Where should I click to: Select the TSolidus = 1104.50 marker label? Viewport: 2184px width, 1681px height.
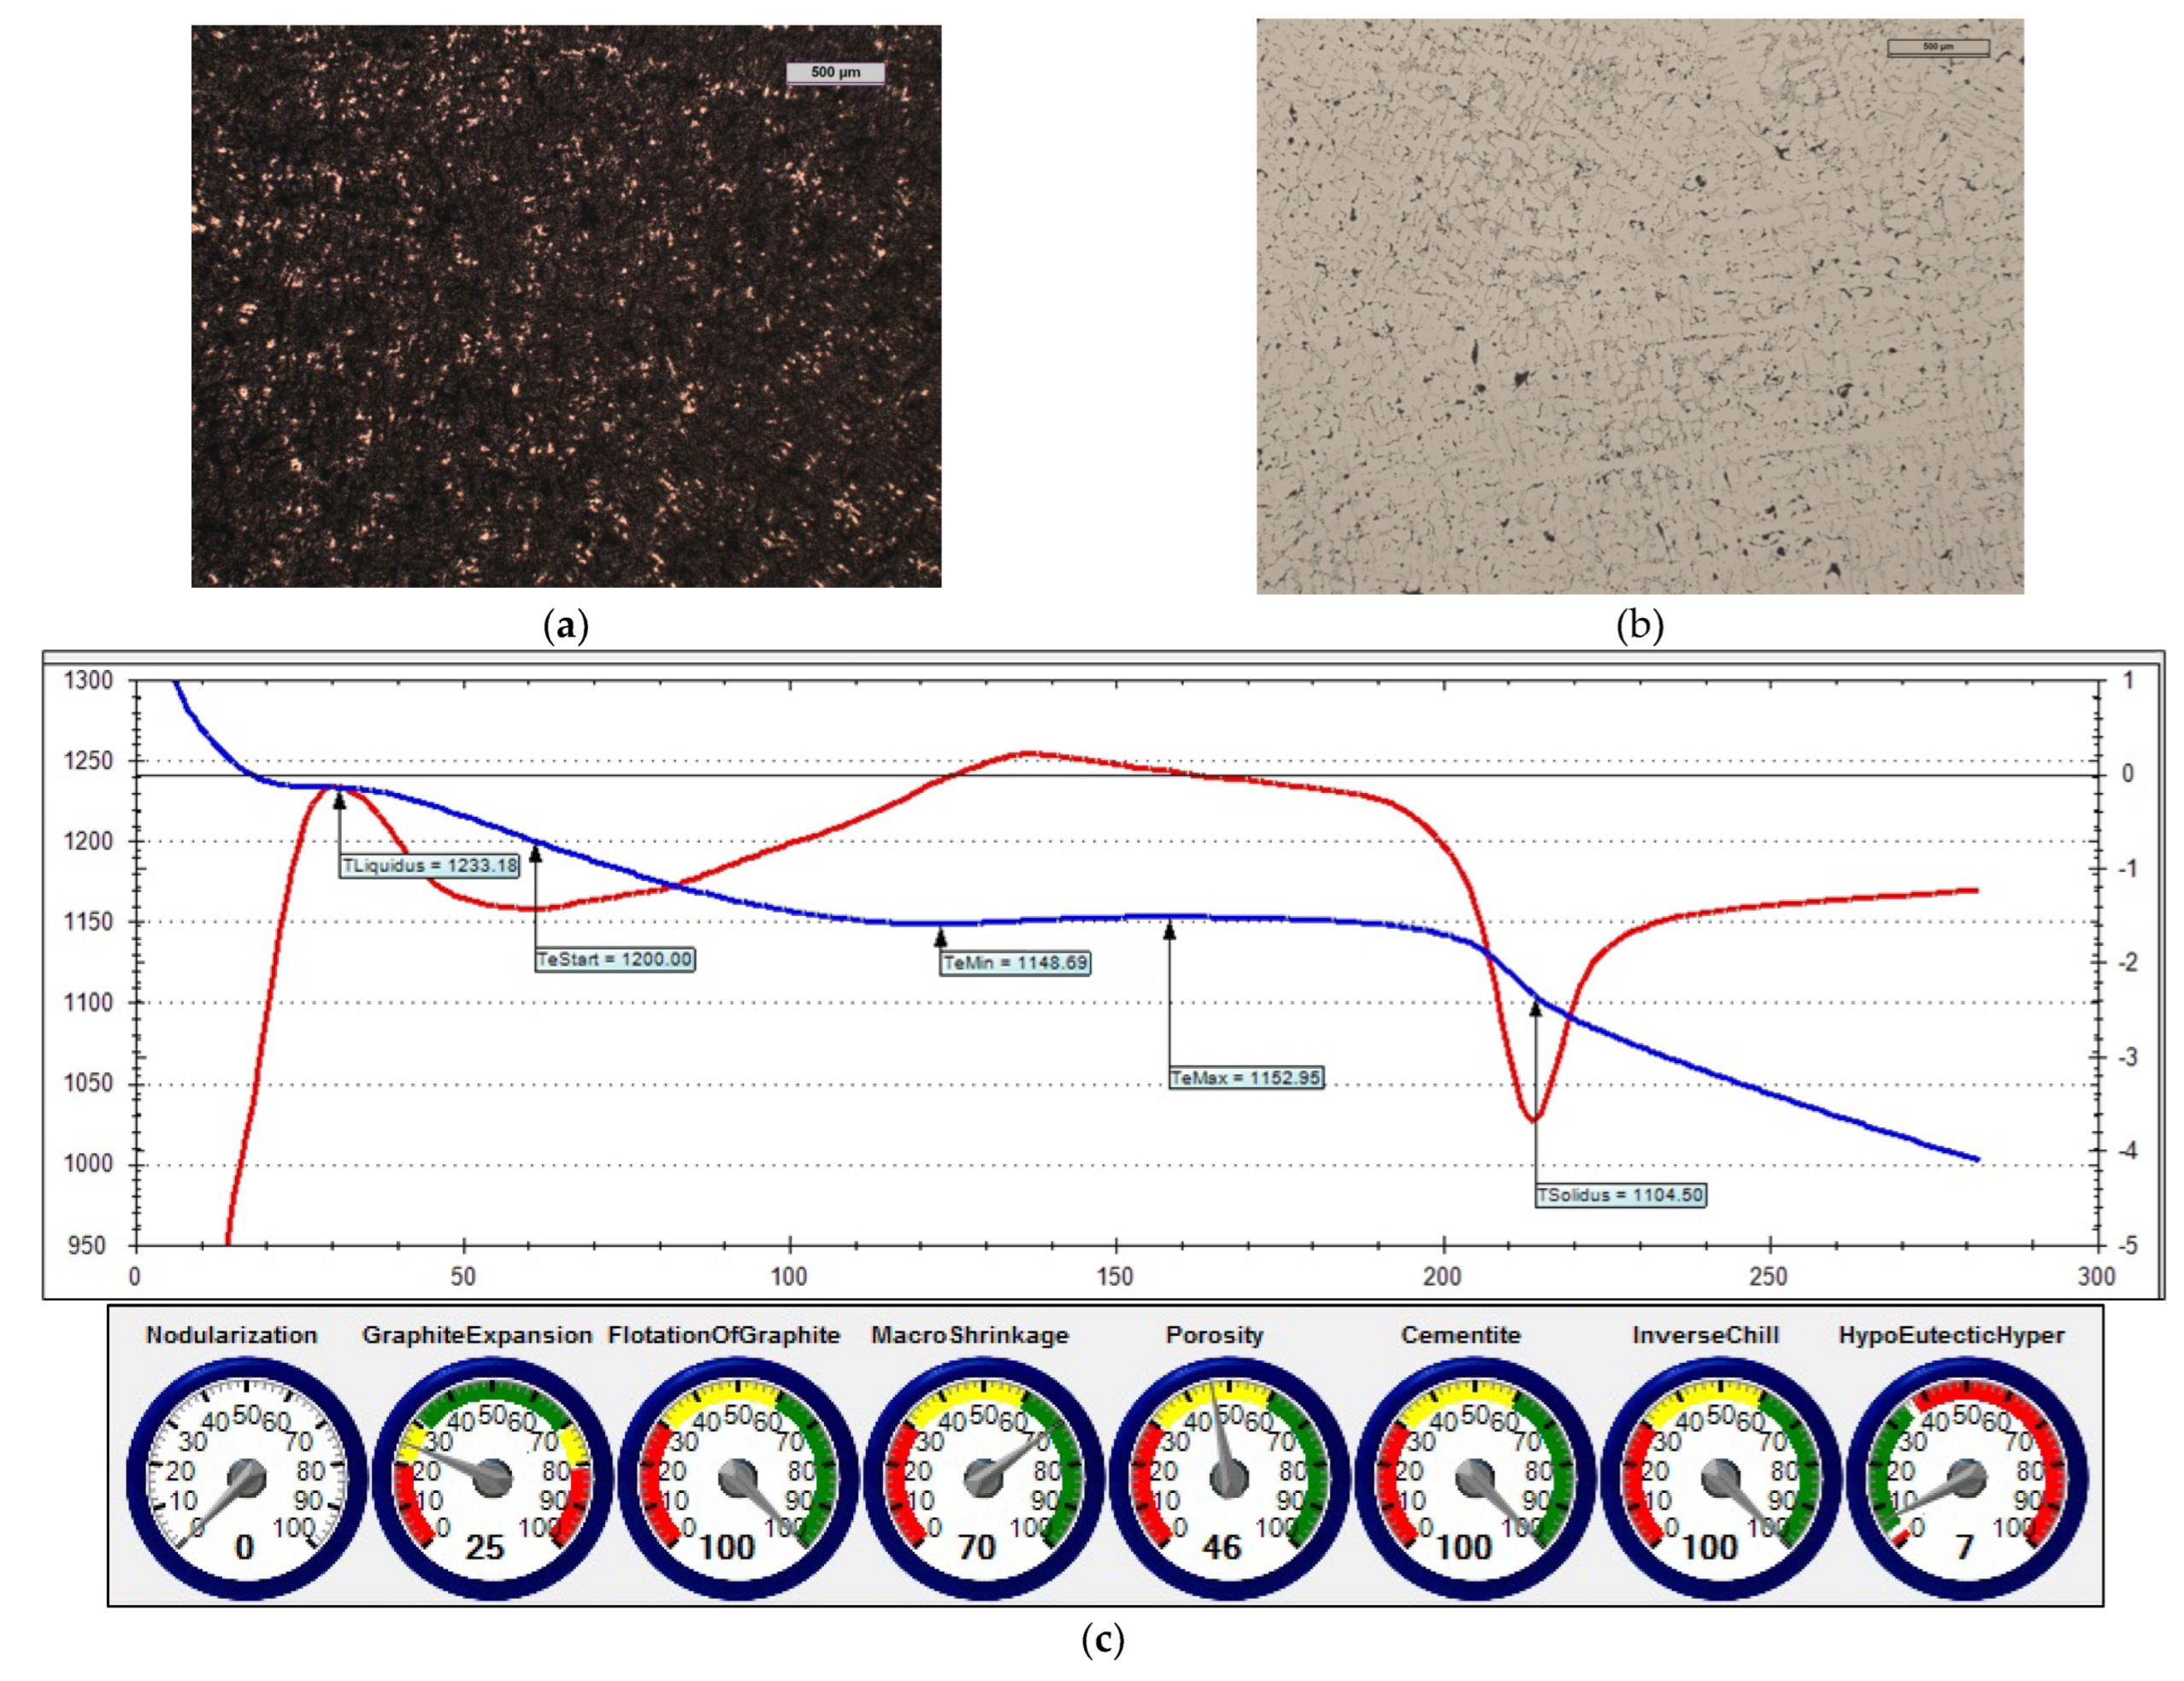tap(1620, 1194)
